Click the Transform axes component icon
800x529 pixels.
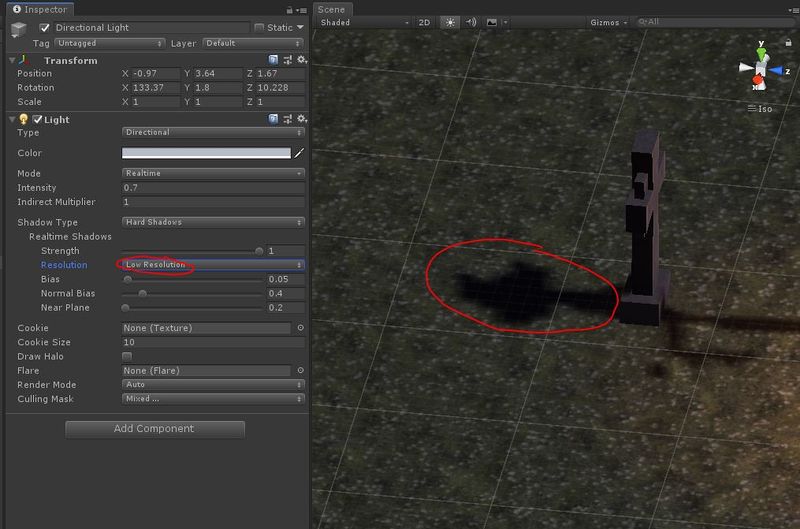click(23, 60)
